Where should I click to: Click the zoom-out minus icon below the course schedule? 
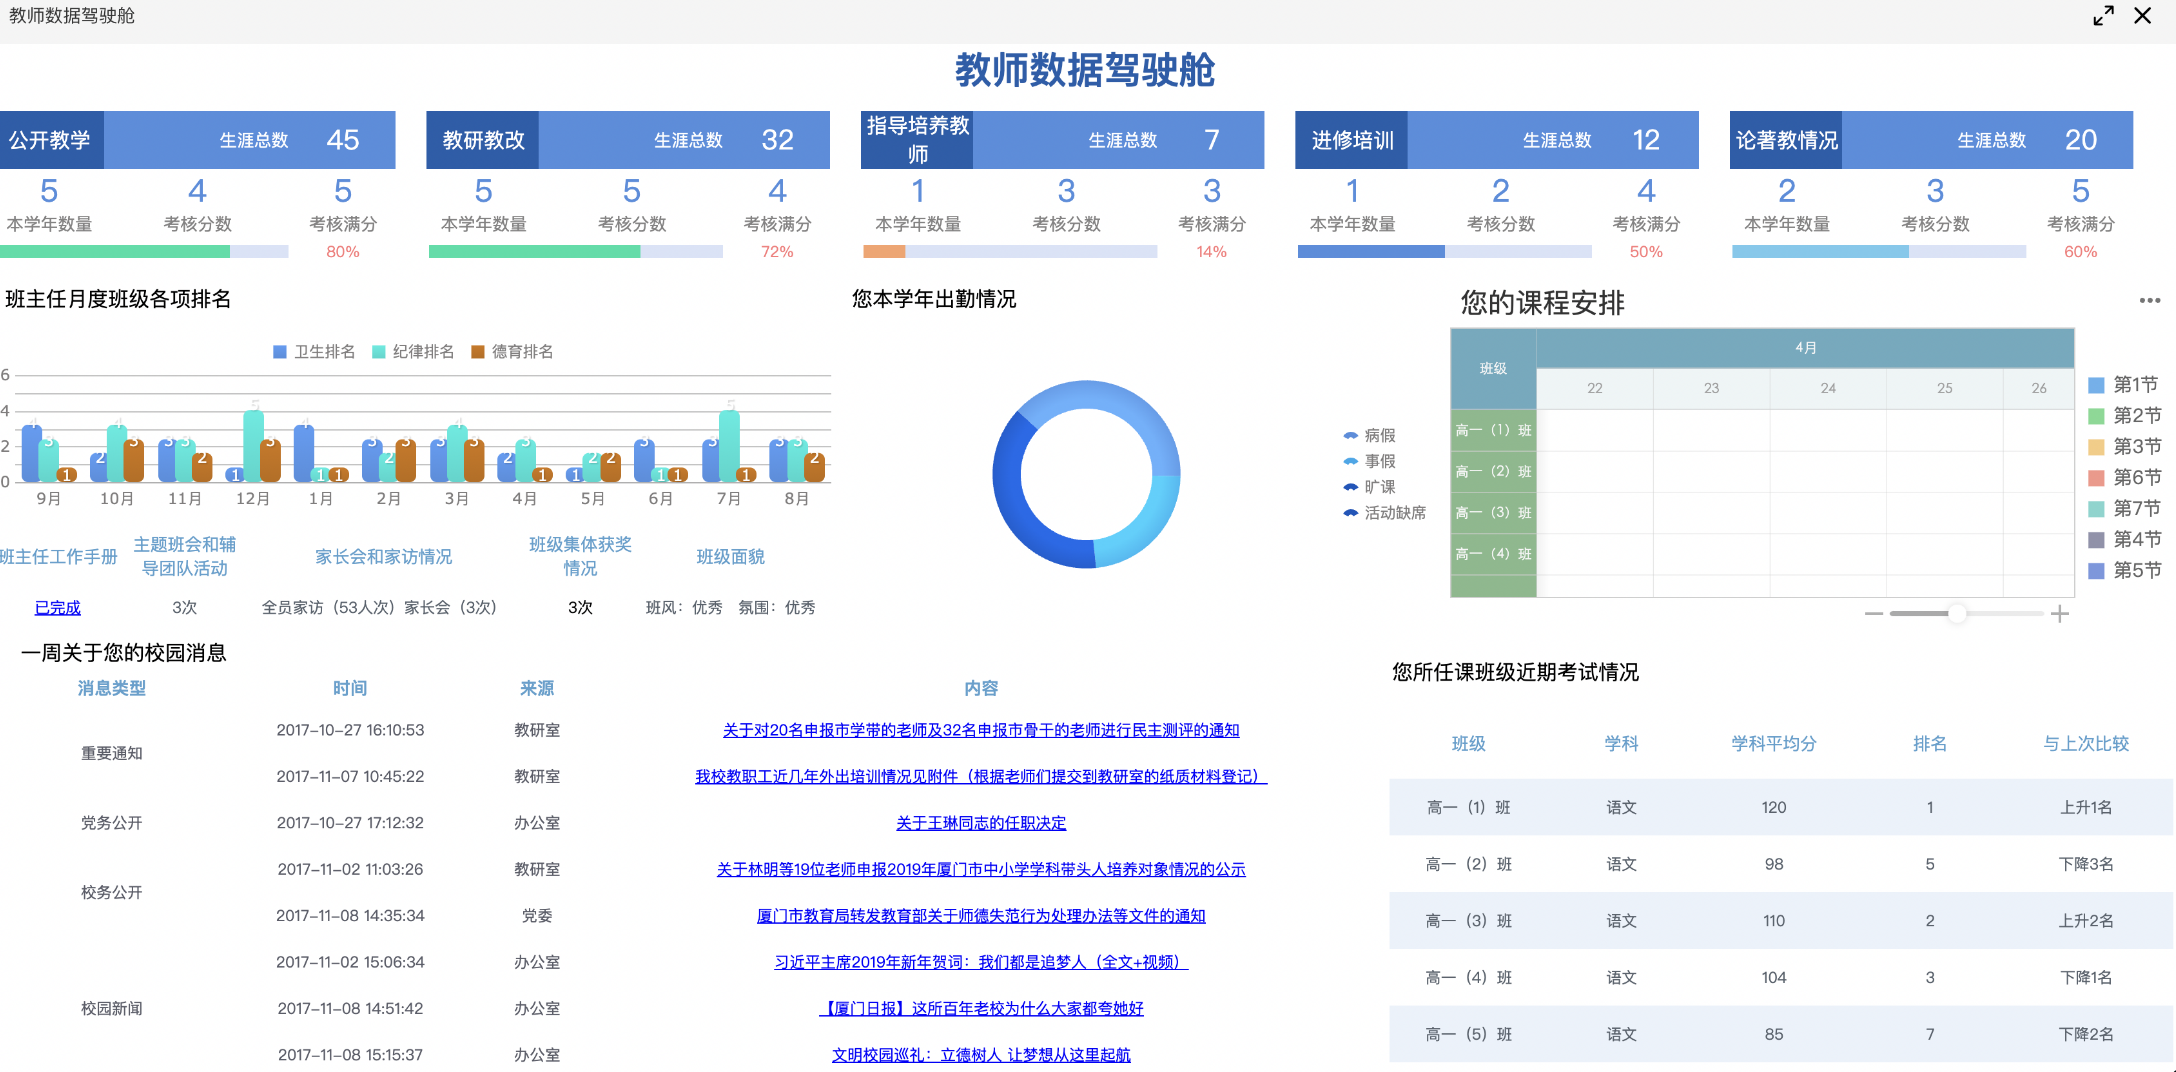[1873, 614]
